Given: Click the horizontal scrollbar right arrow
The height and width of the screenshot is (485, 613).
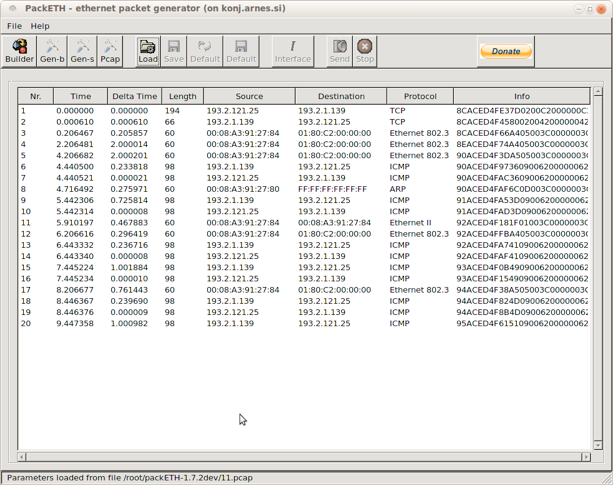Looking at the screenshot, I should [587, 457].
